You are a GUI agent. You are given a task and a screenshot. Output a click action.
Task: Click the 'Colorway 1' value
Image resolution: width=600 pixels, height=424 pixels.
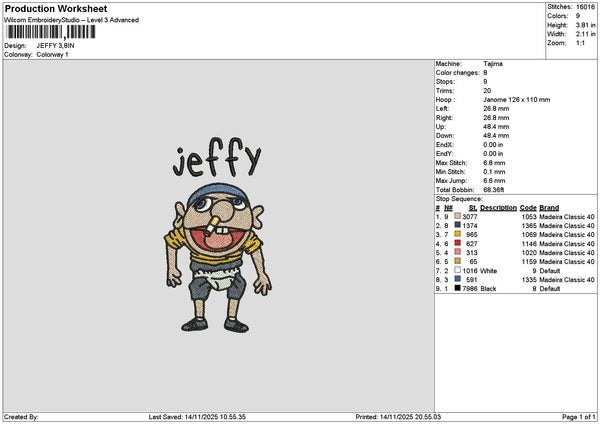[52, 55]
